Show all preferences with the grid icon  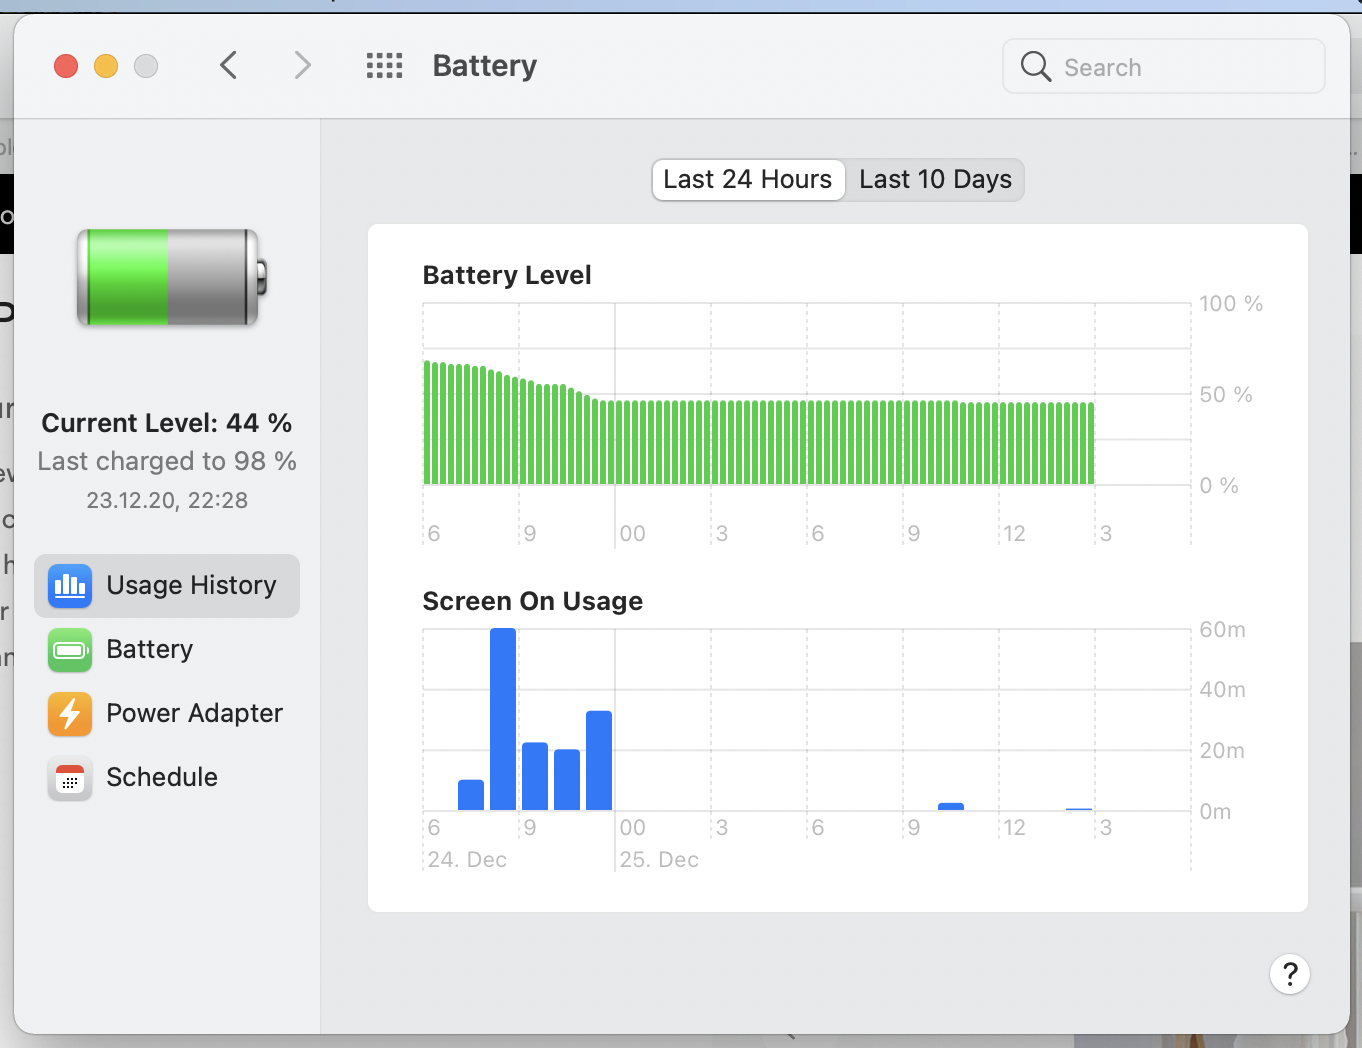(x=384, y=66)
